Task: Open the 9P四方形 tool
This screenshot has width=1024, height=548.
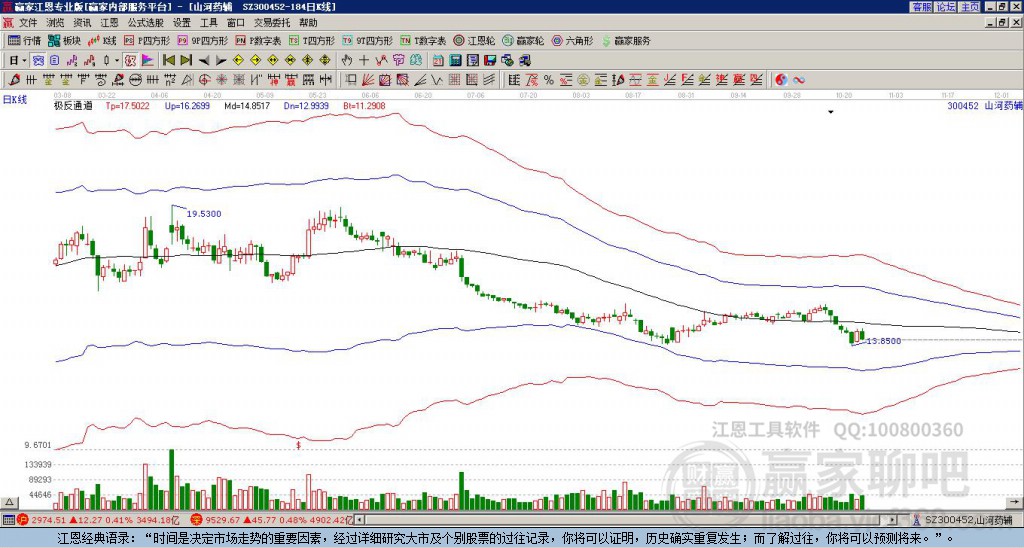Action: (202, 40)
